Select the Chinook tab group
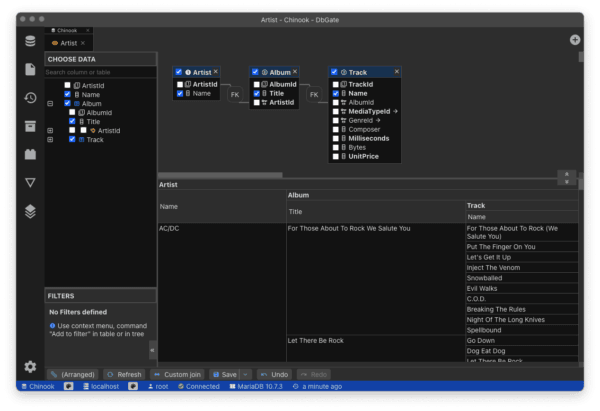This screenshot has height=411, width=600. pos(67,30)
